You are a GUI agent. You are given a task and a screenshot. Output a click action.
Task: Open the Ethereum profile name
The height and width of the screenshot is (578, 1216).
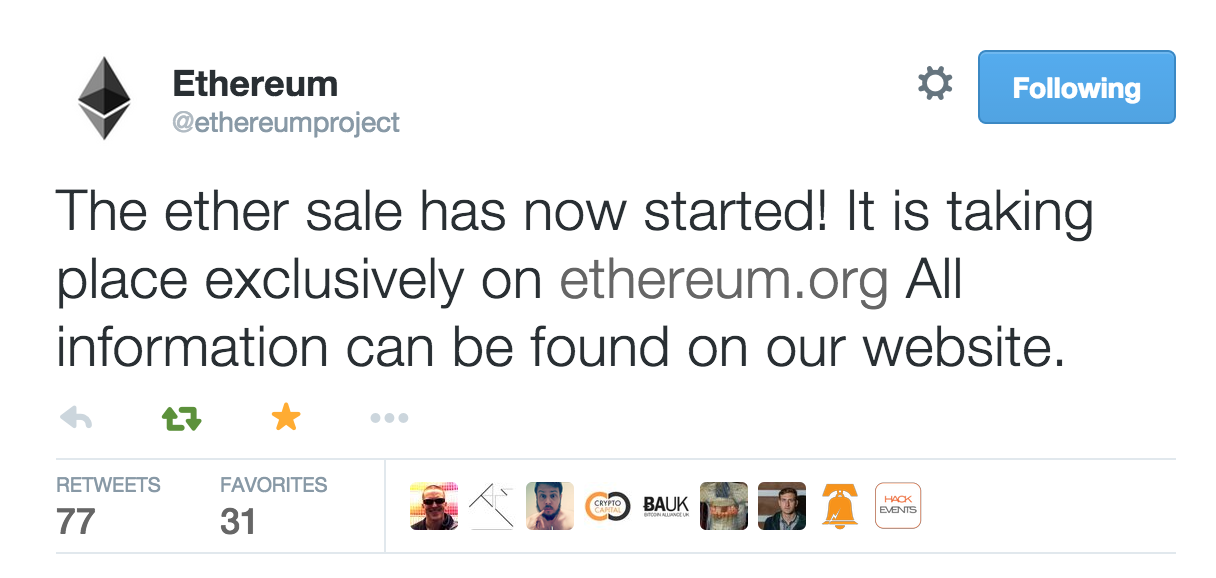pyautogui.click(x=255, y=84)
